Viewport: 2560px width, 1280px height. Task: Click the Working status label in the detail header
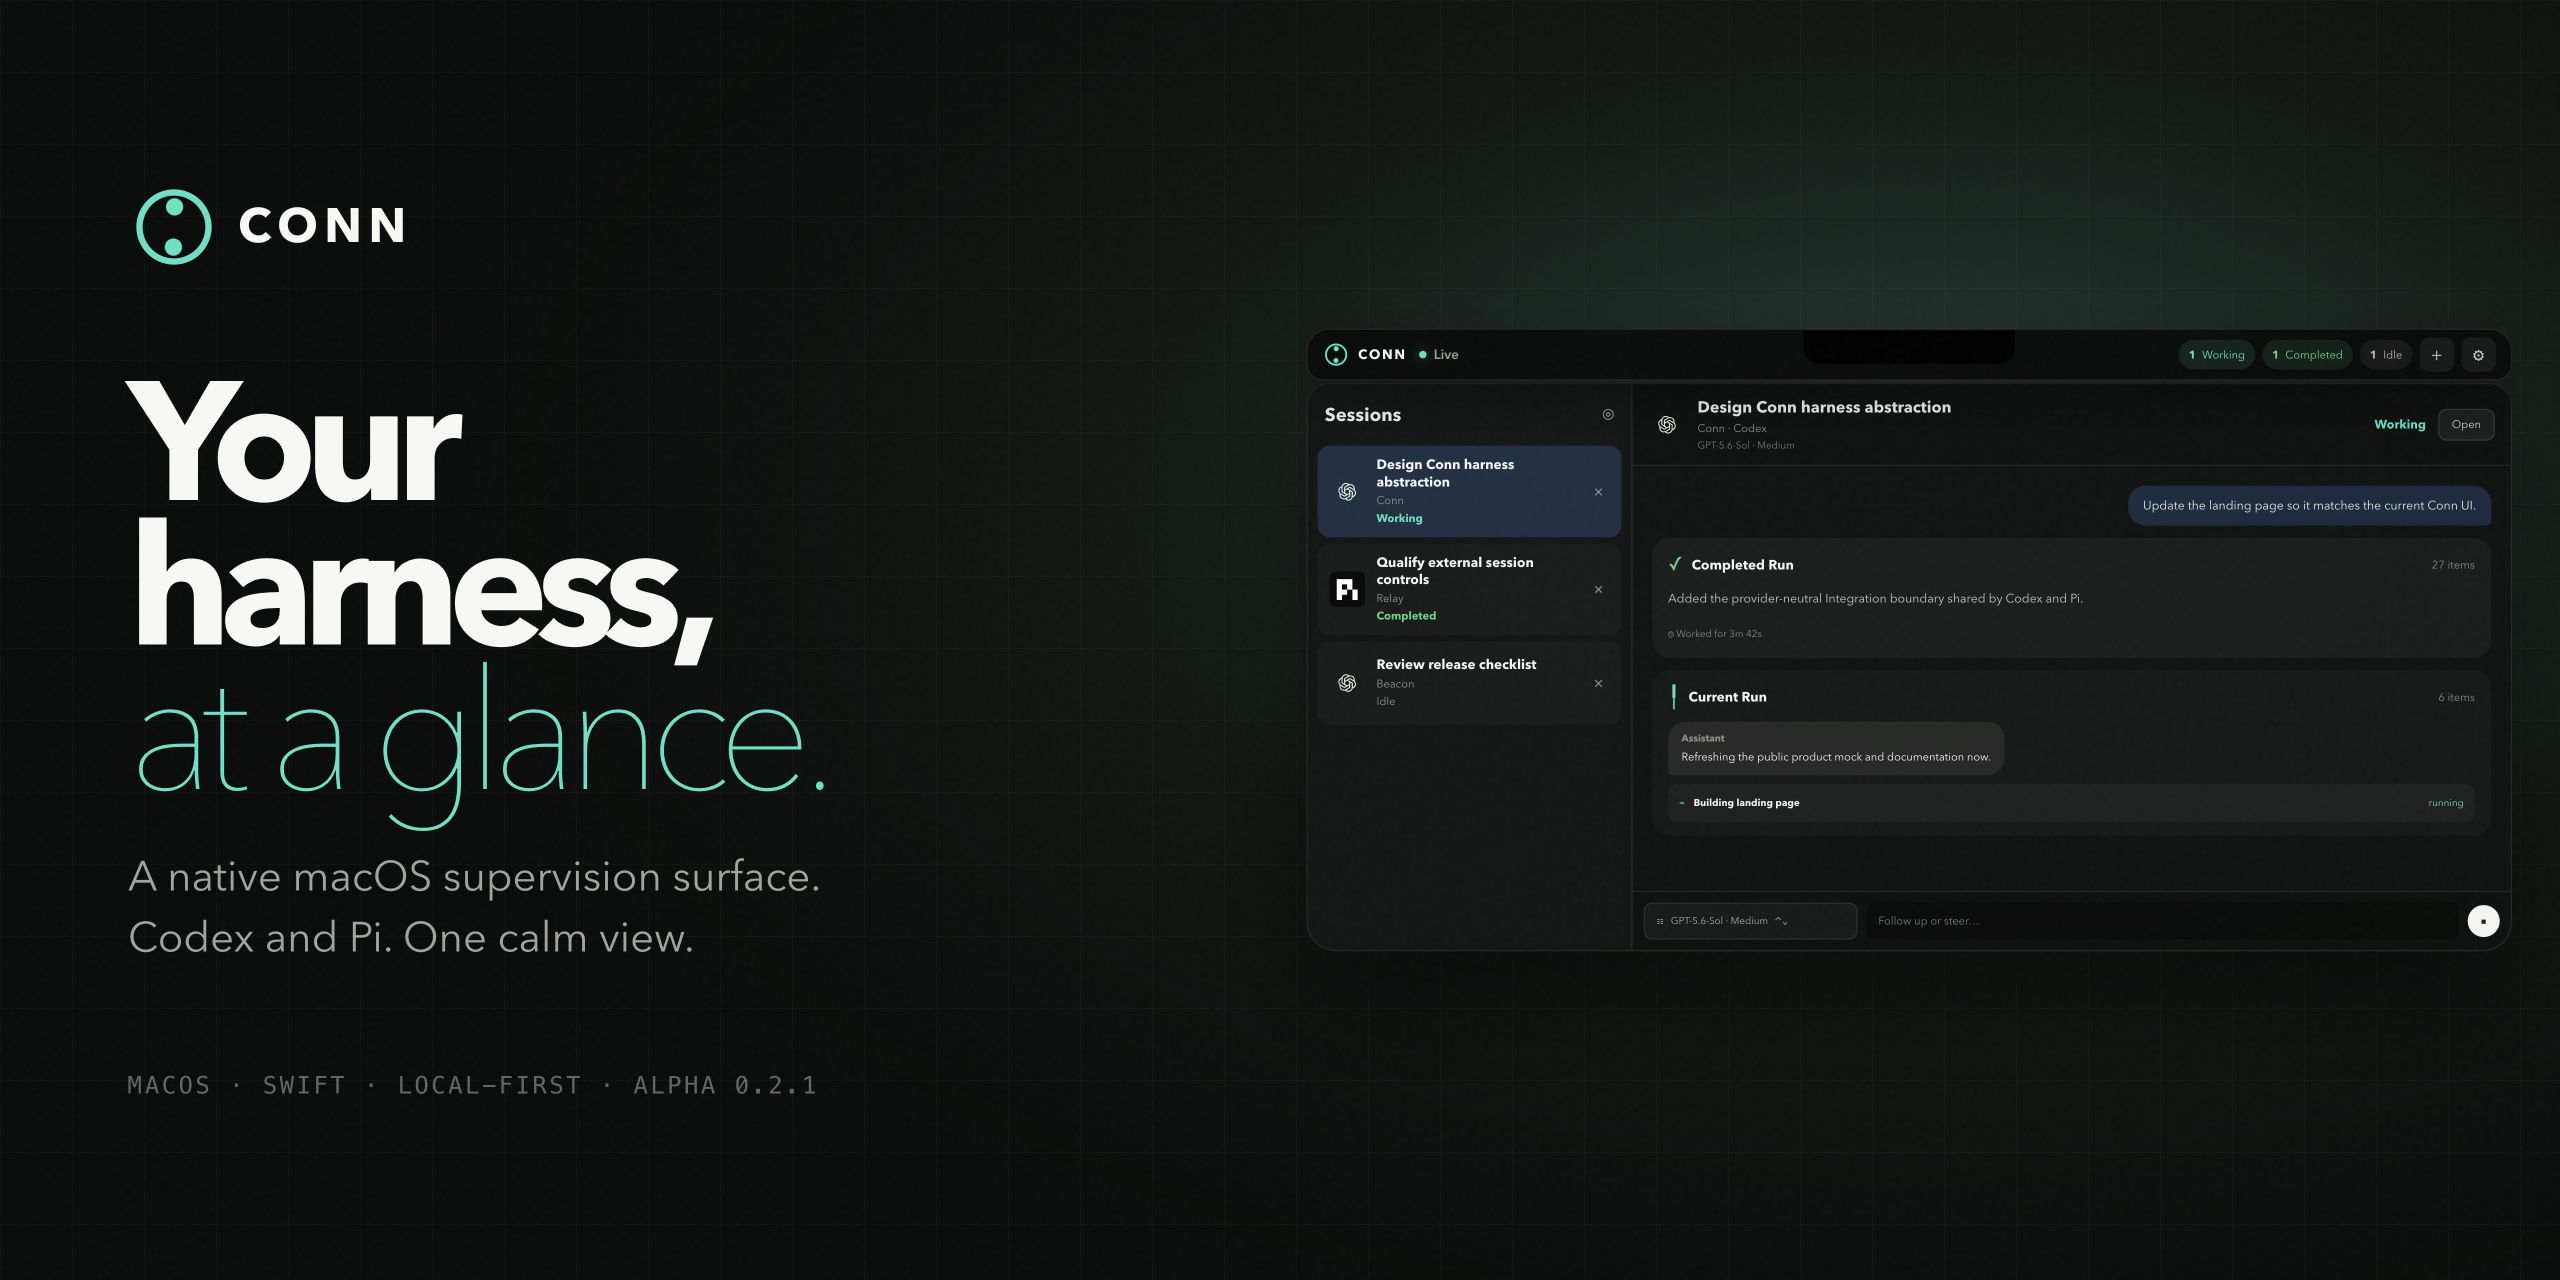click(2399, 425)
